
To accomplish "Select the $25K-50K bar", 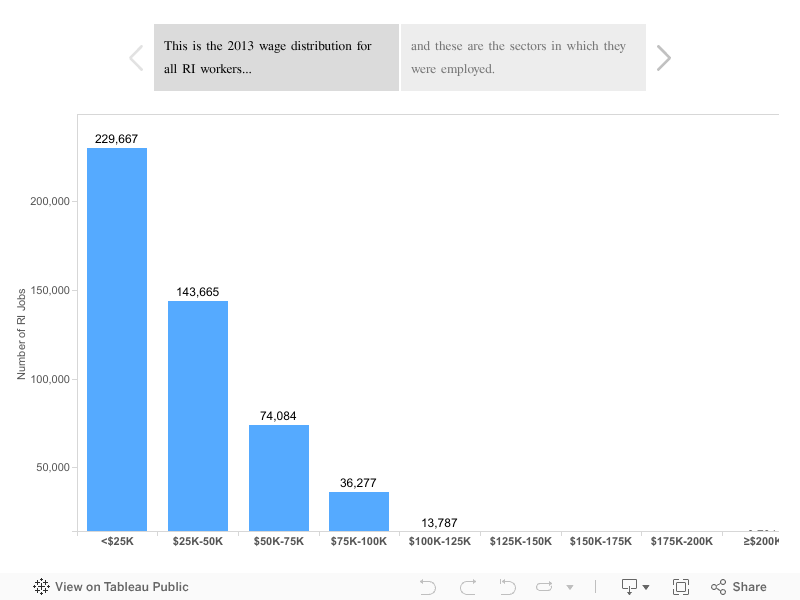I will [198, 415].
